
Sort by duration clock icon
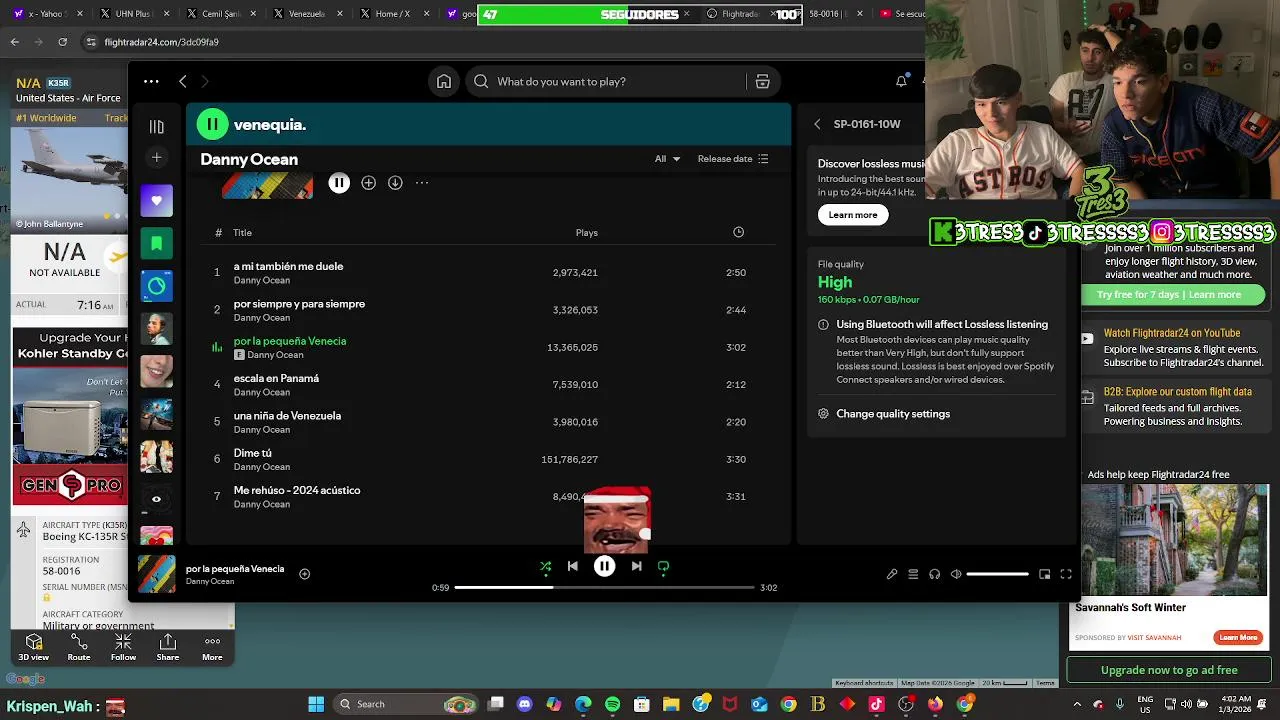tap(738, 232)
